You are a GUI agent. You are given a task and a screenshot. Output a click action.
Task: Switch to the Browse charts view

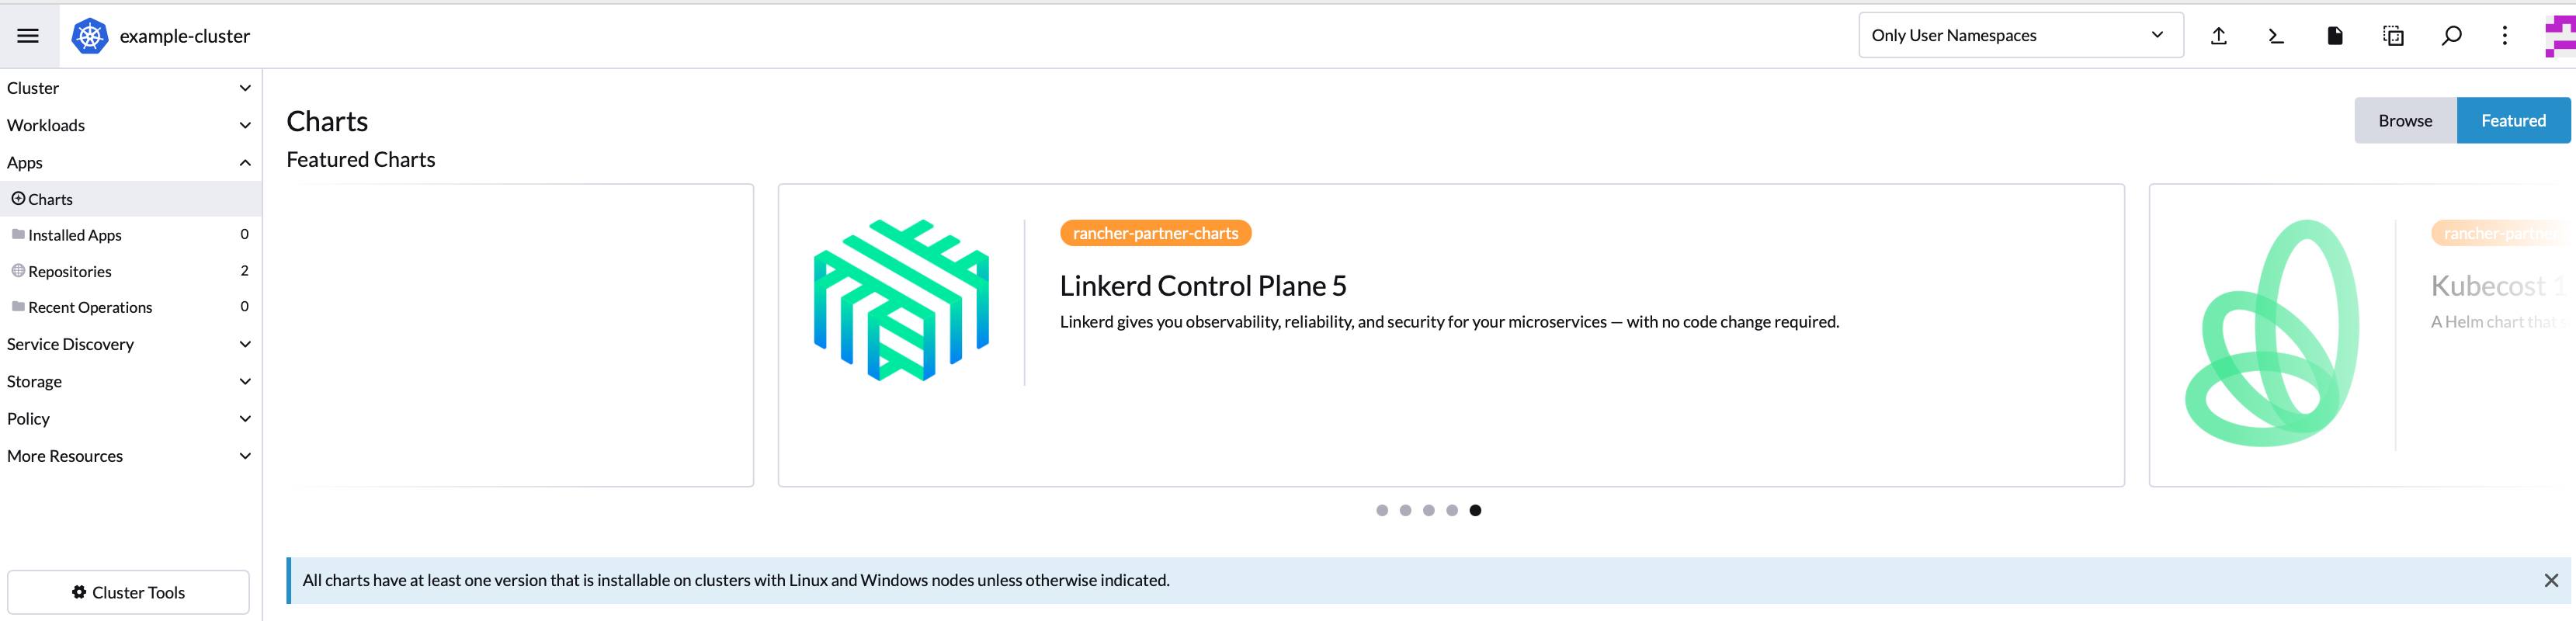click(2404, 120)
